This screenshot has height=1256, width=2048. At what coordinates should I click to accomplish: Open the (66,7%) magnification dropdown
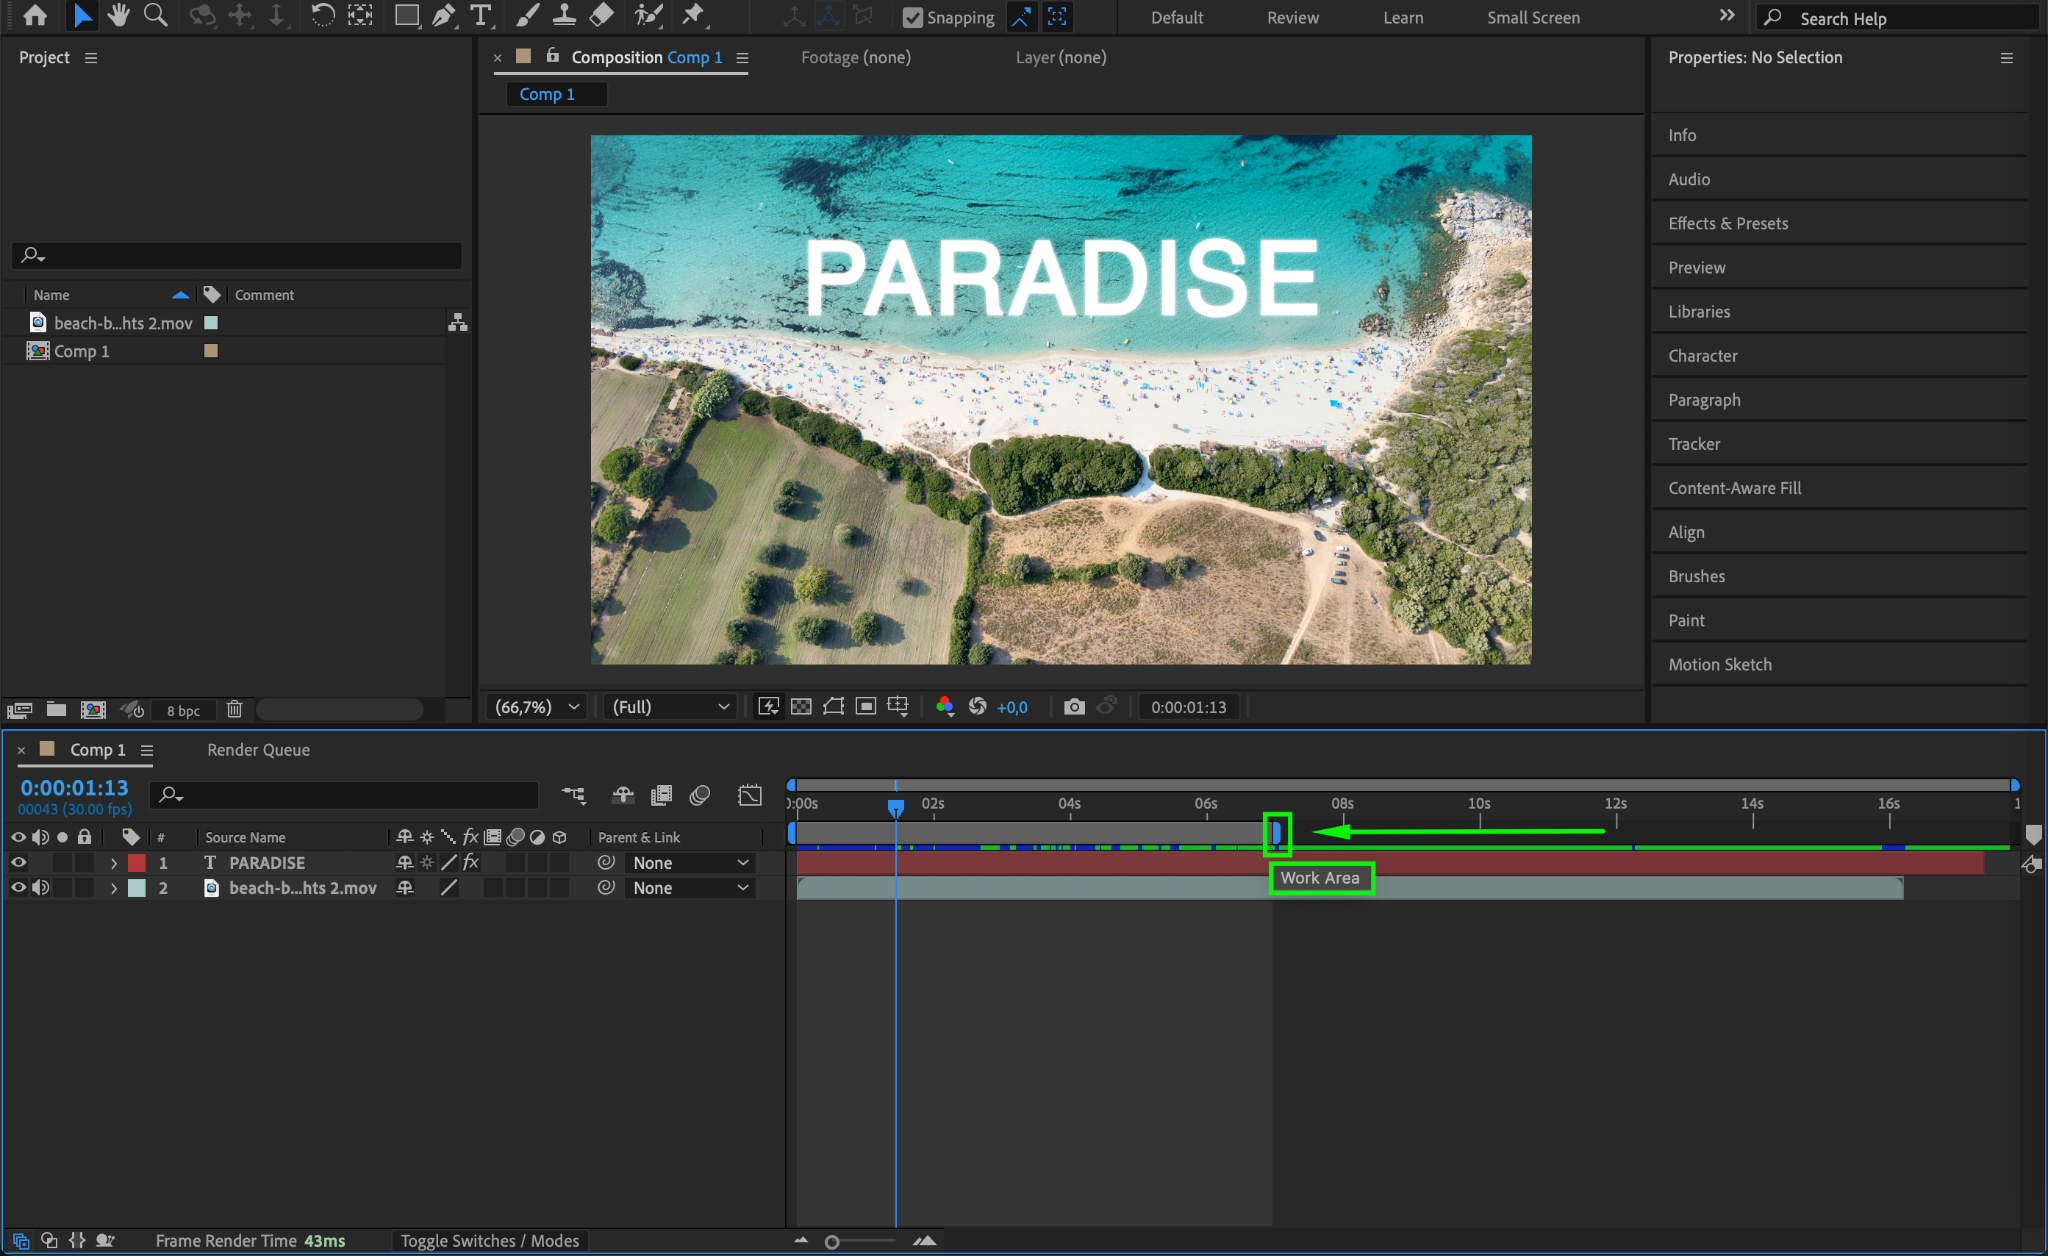(538, 707)
